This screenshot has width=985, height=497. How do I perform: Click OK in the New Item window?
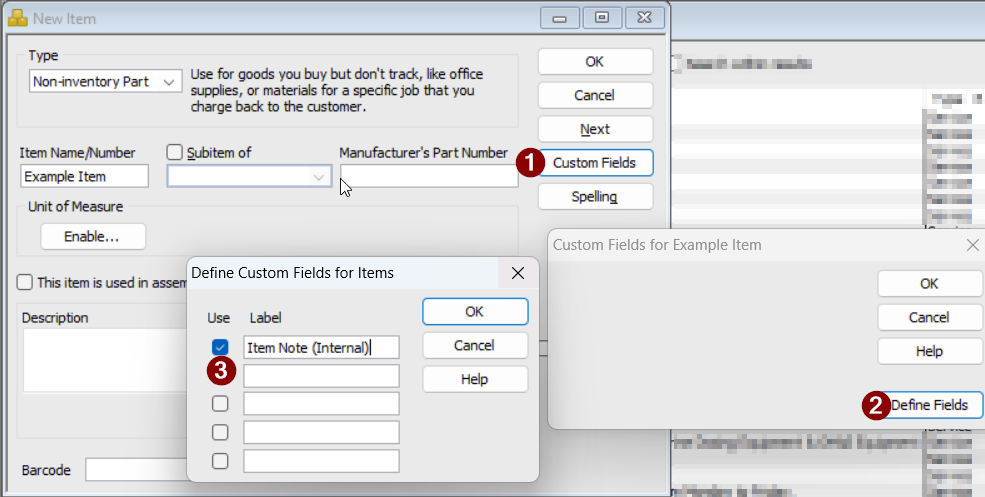[595, 62]
